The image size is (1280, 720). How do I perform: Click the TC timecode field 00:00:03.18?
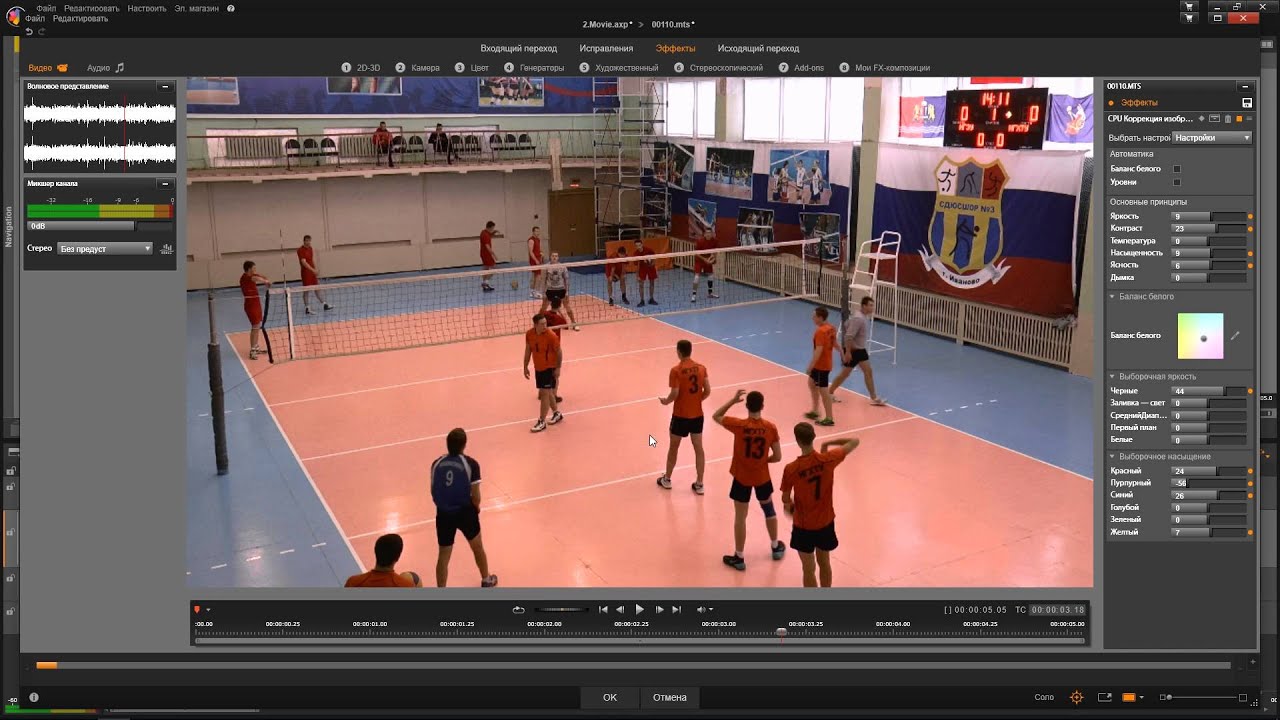tap(1059, 610)
